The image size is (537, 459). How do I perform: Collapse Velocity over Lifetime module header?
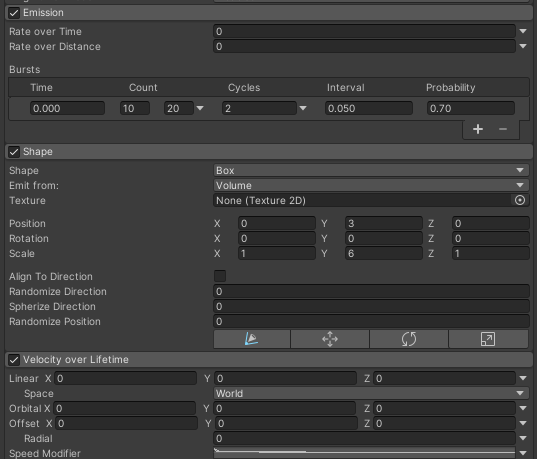(x=269, y=360)
